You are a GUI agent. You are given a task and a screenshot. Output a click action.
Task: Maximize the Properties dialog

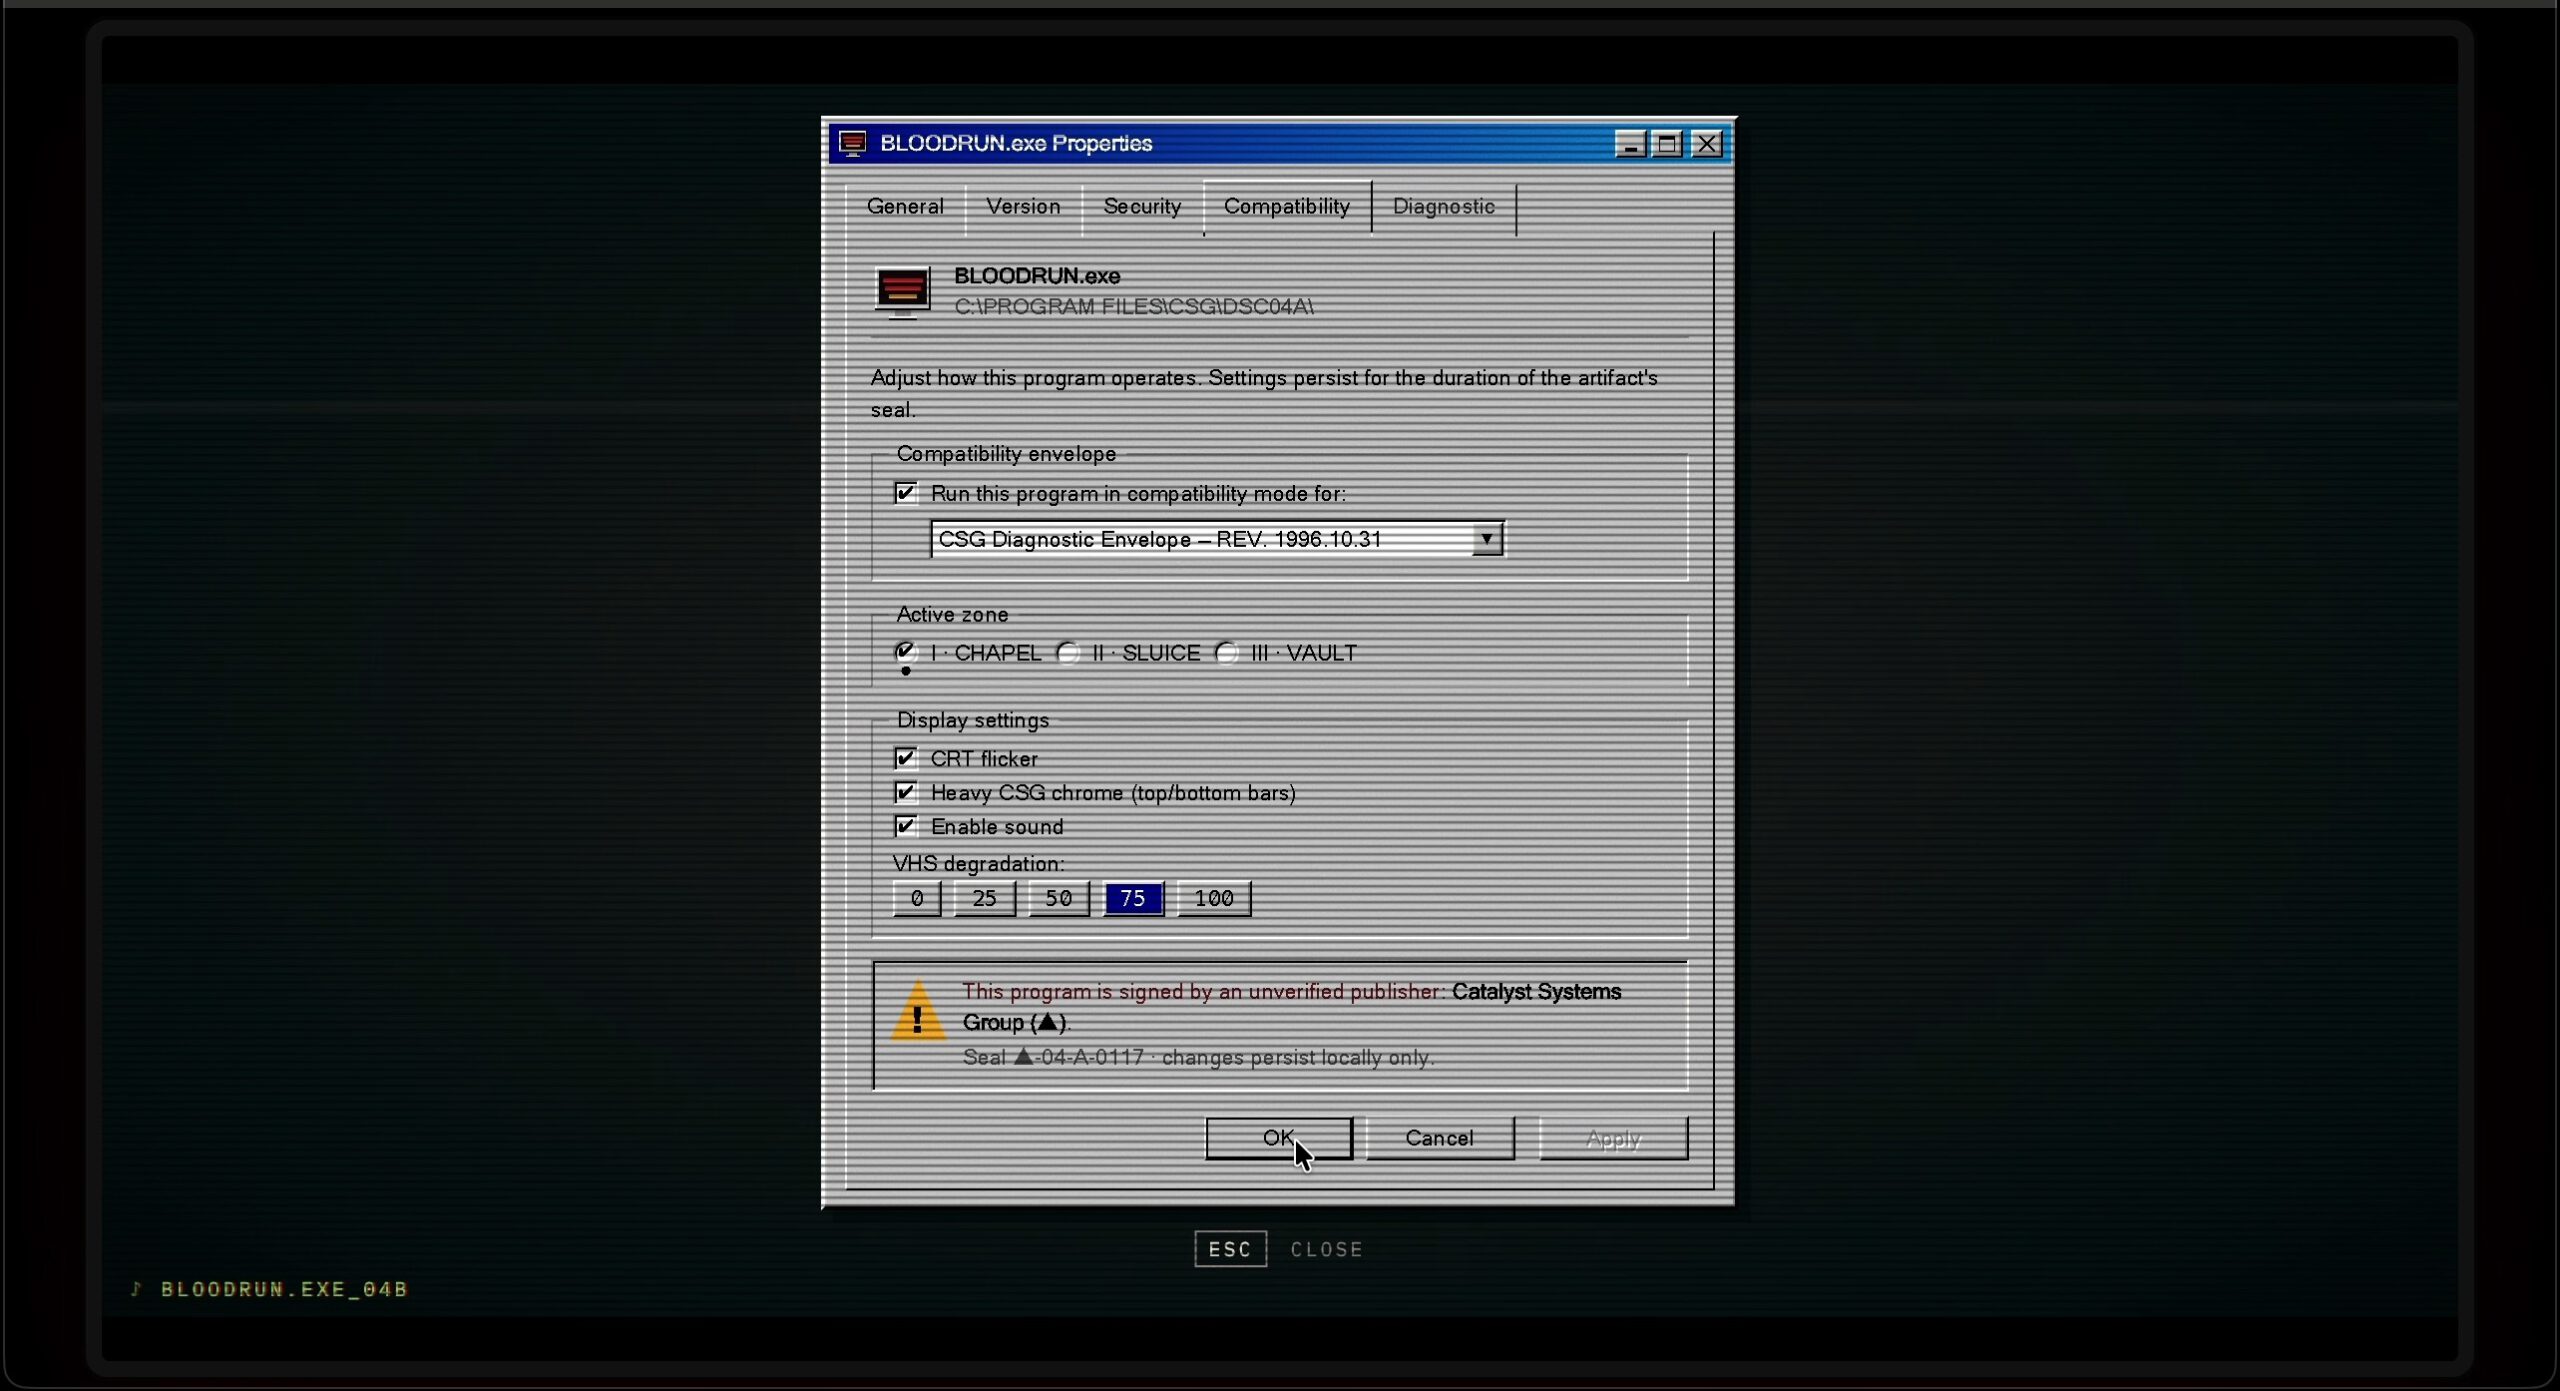[x=1667, y=144]
